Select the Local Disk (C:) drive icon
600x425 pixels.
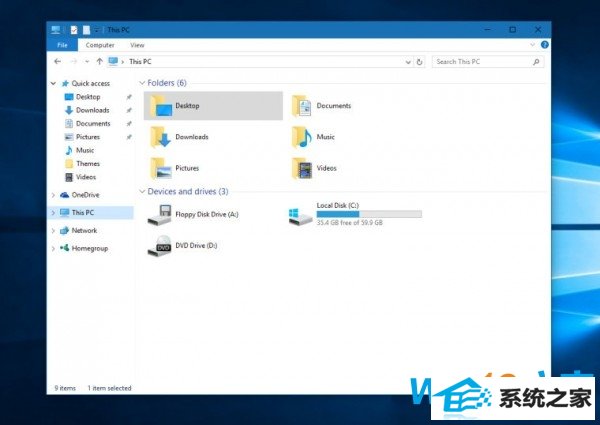click(x=298, y=214)
